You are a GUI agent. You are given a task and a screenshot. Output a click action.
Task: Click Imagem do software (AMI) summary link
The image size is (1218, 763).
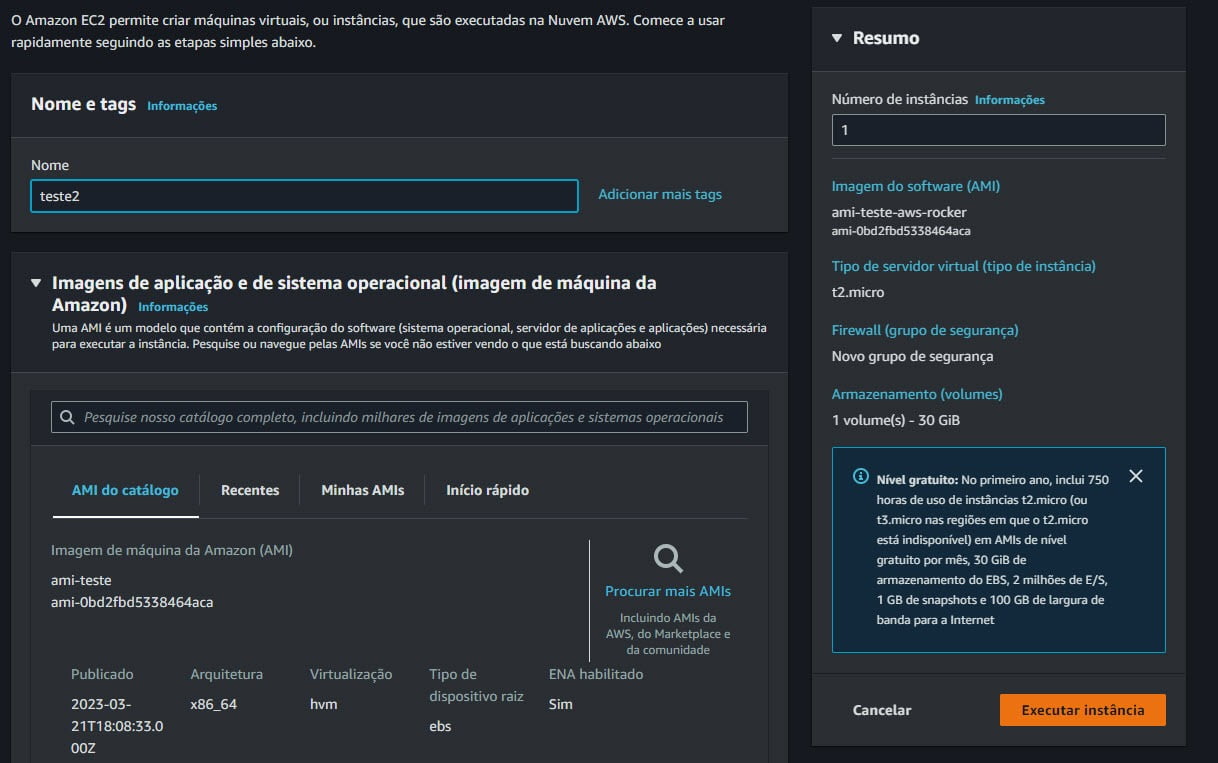(x=916, y=186)
